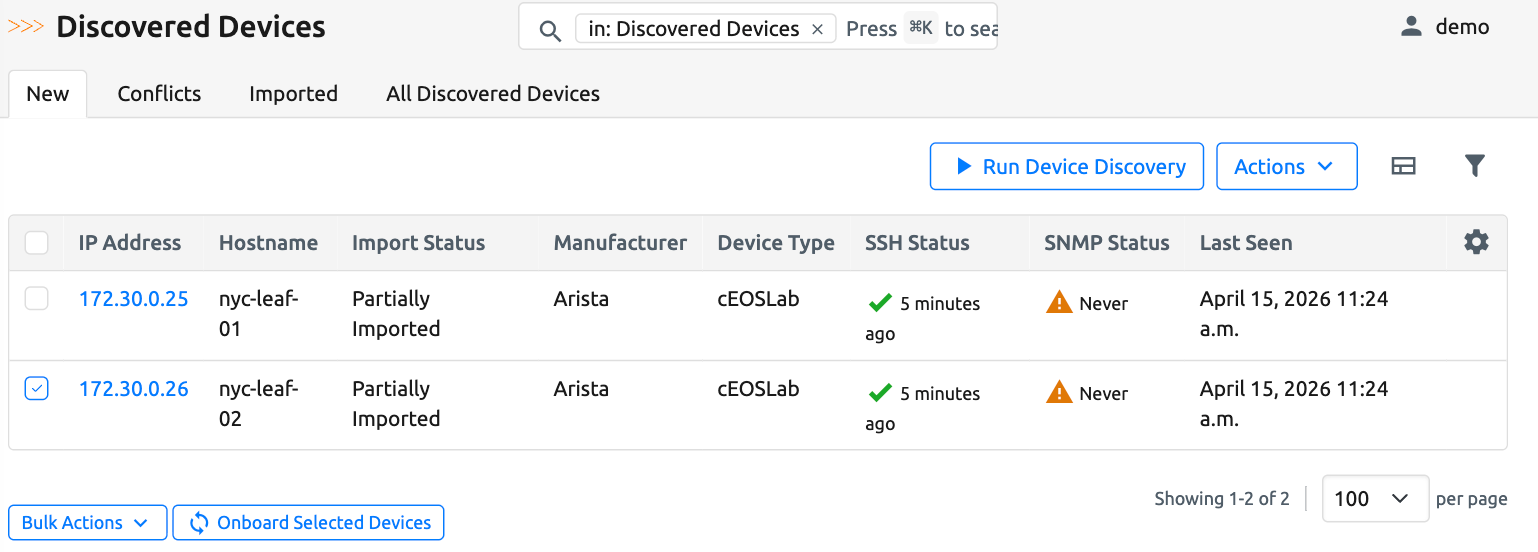Click green SSH checkmark for 172.30.0.25

(880, 303)
